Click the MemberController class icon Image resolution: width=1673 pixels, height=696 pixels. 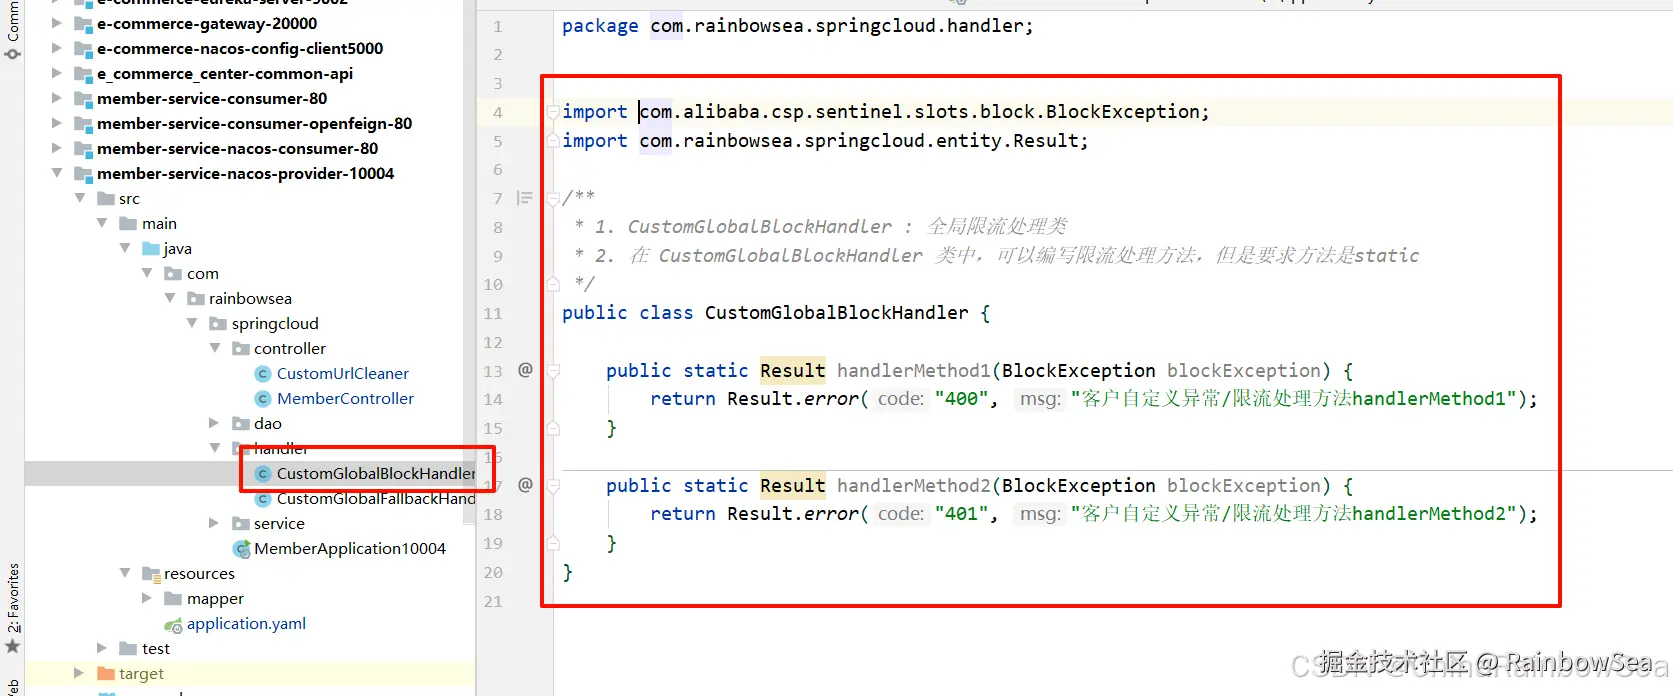point(263,399)
